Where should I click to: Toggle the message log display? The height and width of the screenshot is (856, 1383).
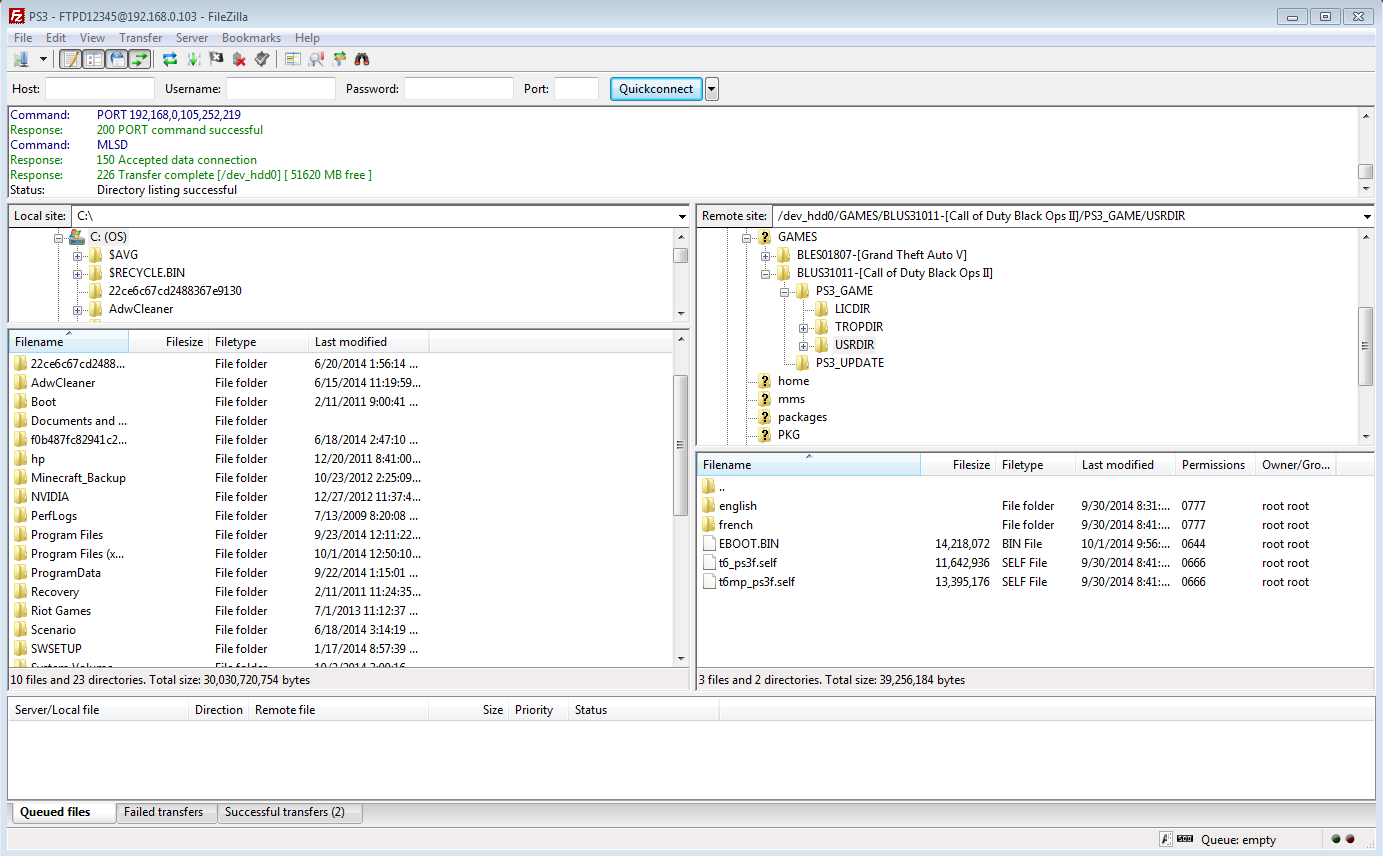click(x=71, y=59)
